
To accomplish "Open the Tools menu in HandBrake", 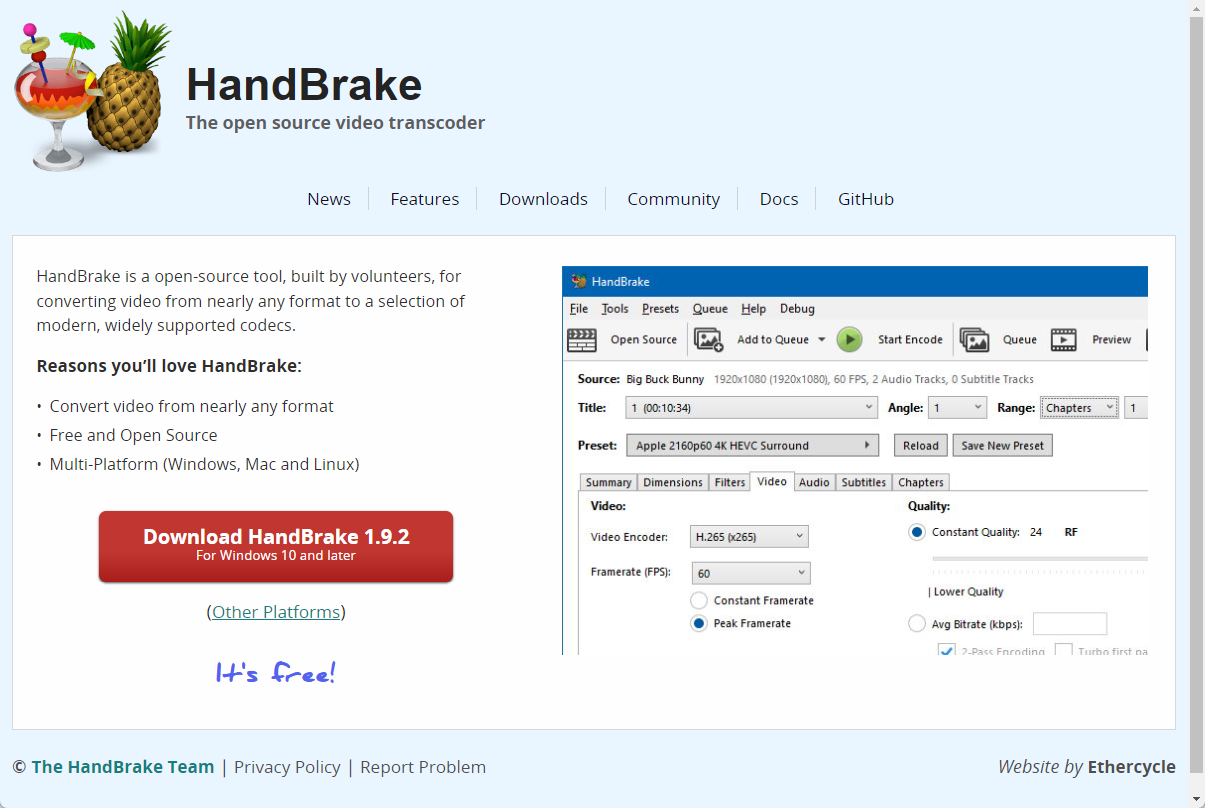I will 615,309.
